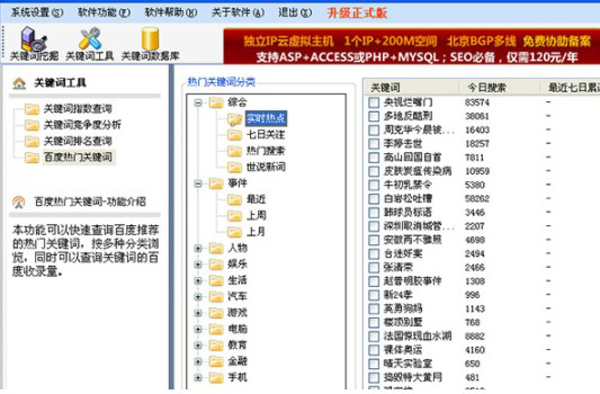Open 关键词排名查询 in the left sidebar

tap(78, 142)
